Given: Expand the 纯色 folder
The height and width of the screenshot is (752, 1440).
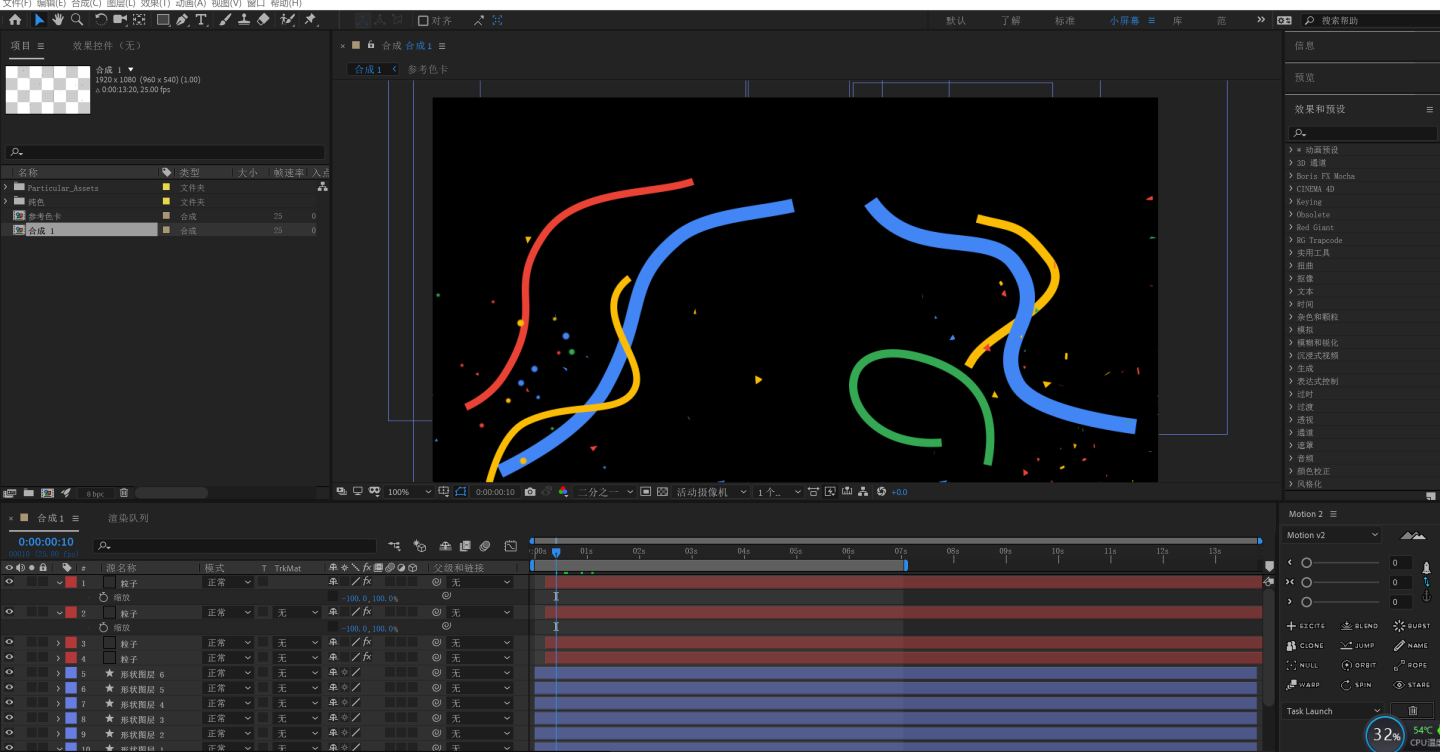Looking at the screenshot, I should [x=7, y=201].
